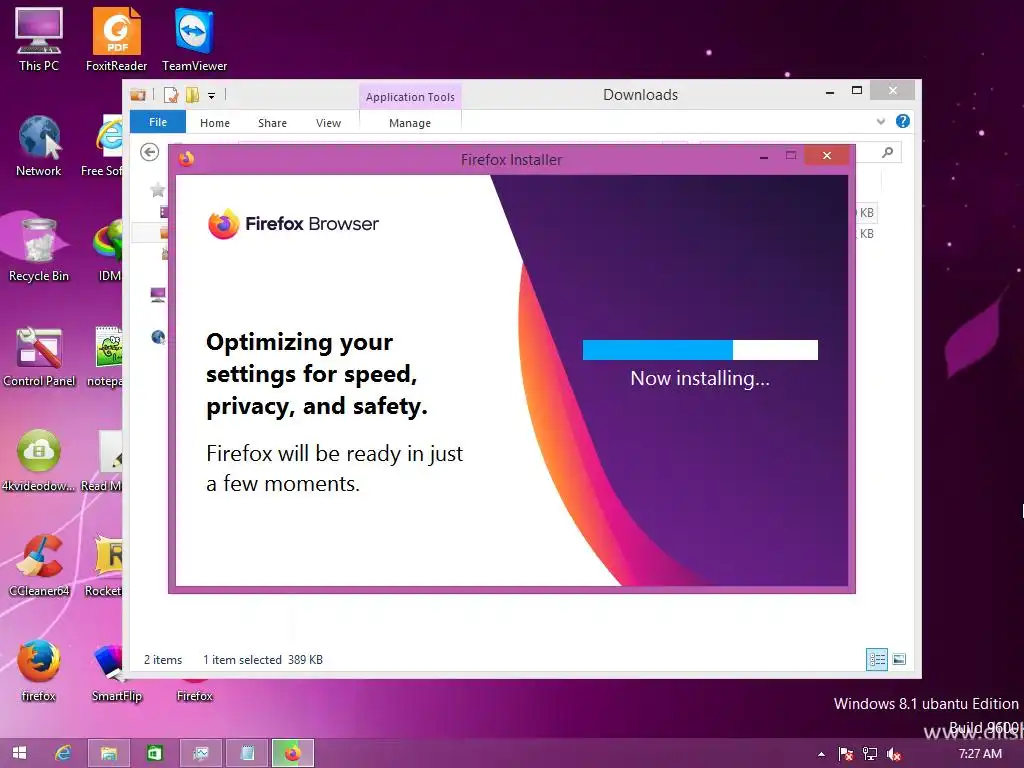Click the '2 items' status bar text
This screenshot has width=1024, height=768.
coord(163,660)
